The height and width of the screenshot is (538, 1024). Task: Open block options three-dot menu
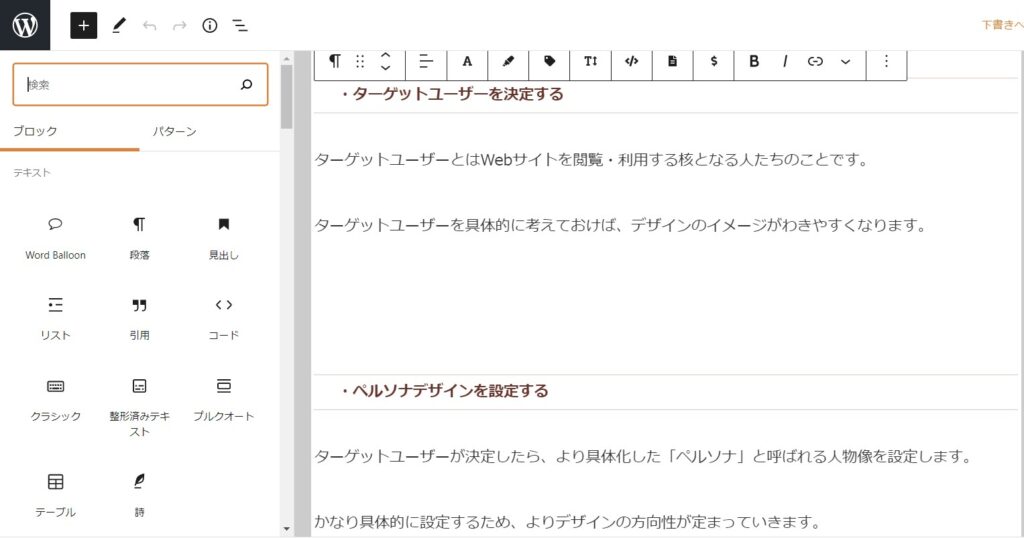coord(886,61)
